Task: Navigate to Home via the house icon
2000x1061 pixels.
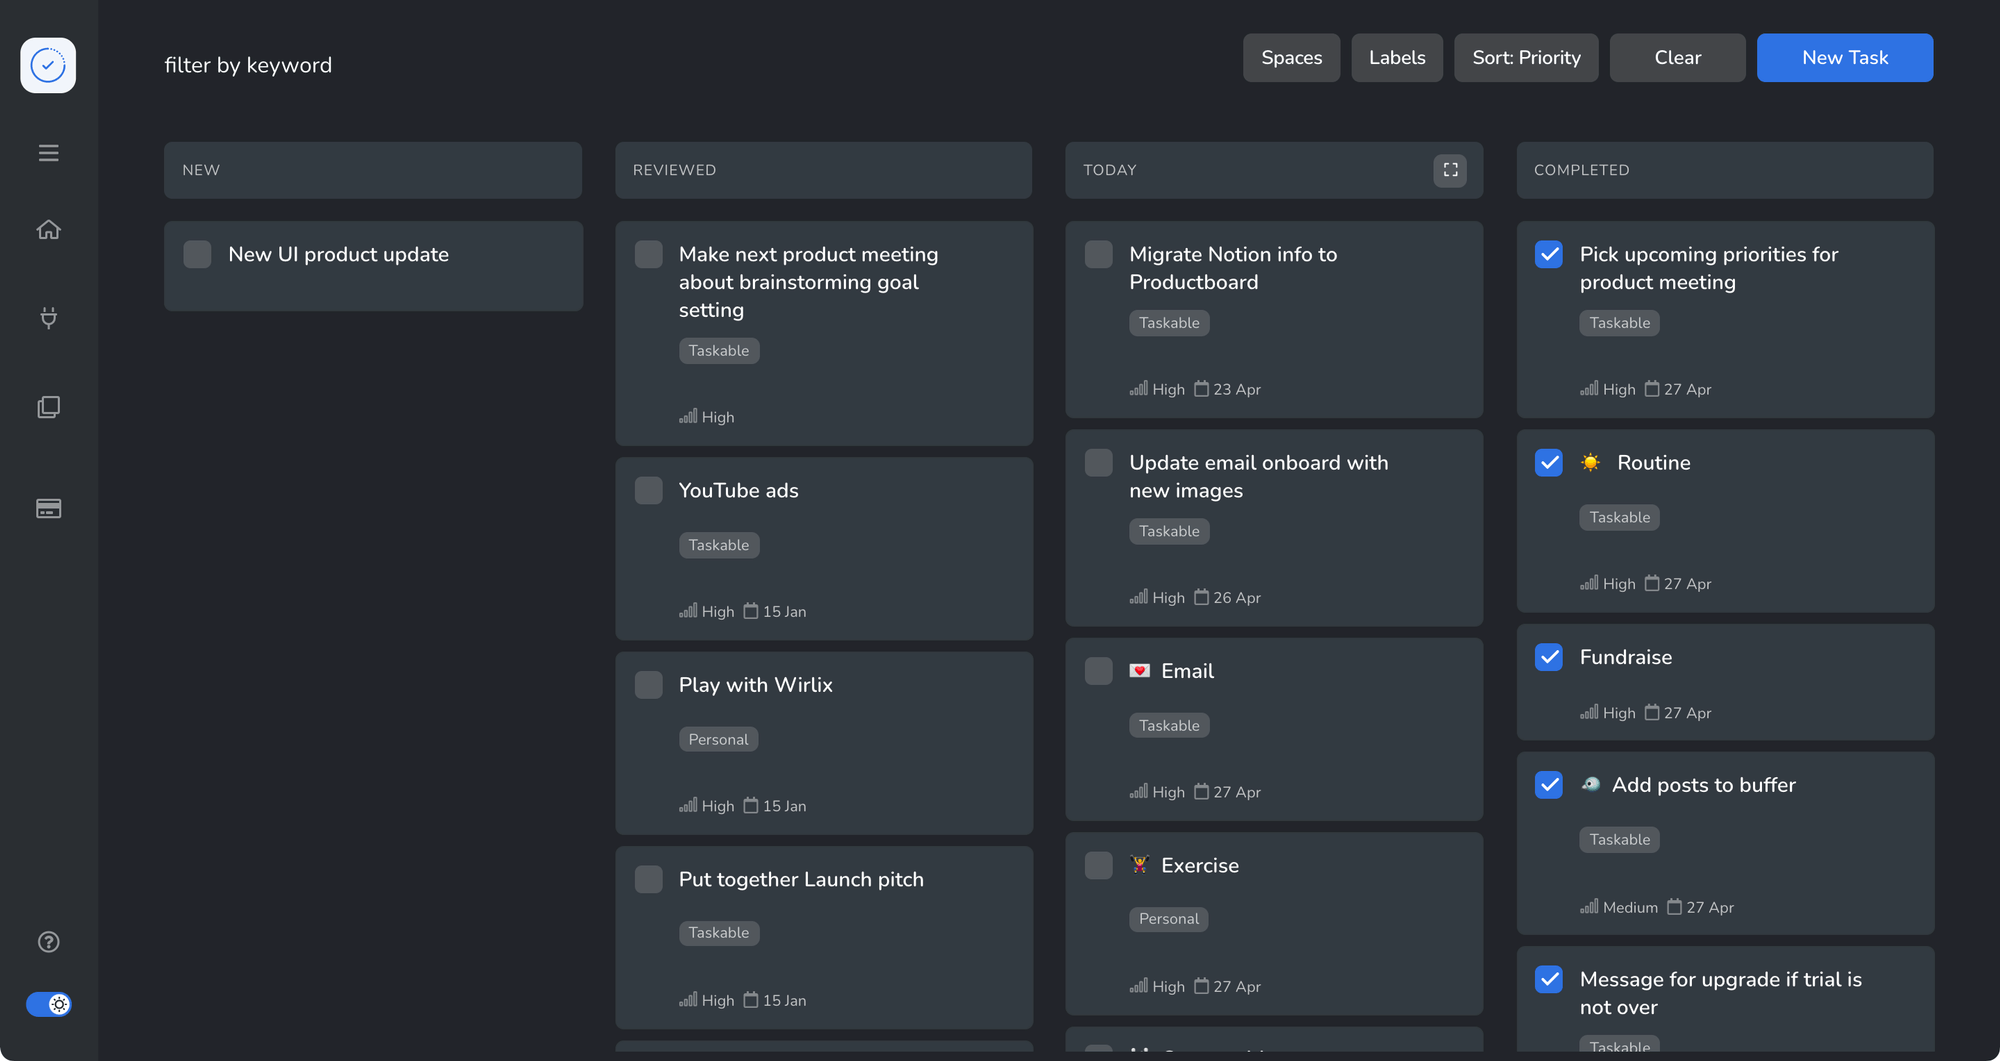Action: (48, 230)
